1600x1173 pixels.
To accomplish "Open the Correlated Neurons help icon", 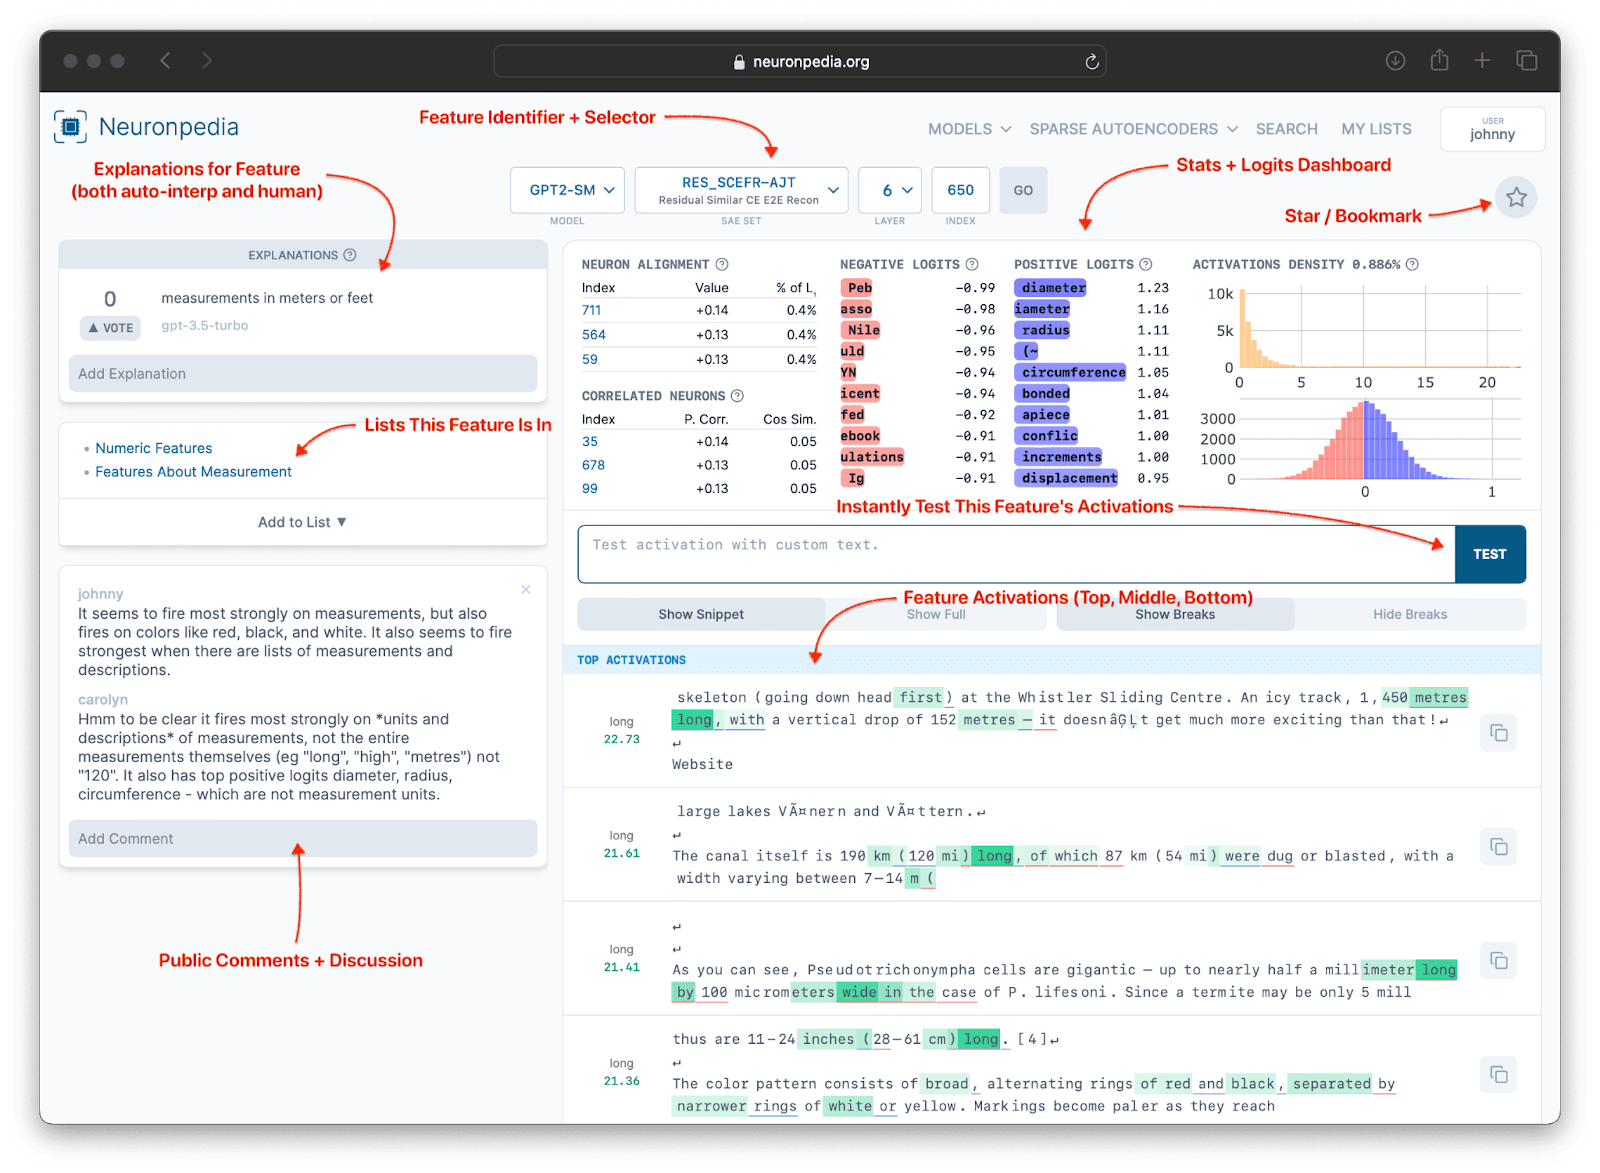I will (737, 396).
